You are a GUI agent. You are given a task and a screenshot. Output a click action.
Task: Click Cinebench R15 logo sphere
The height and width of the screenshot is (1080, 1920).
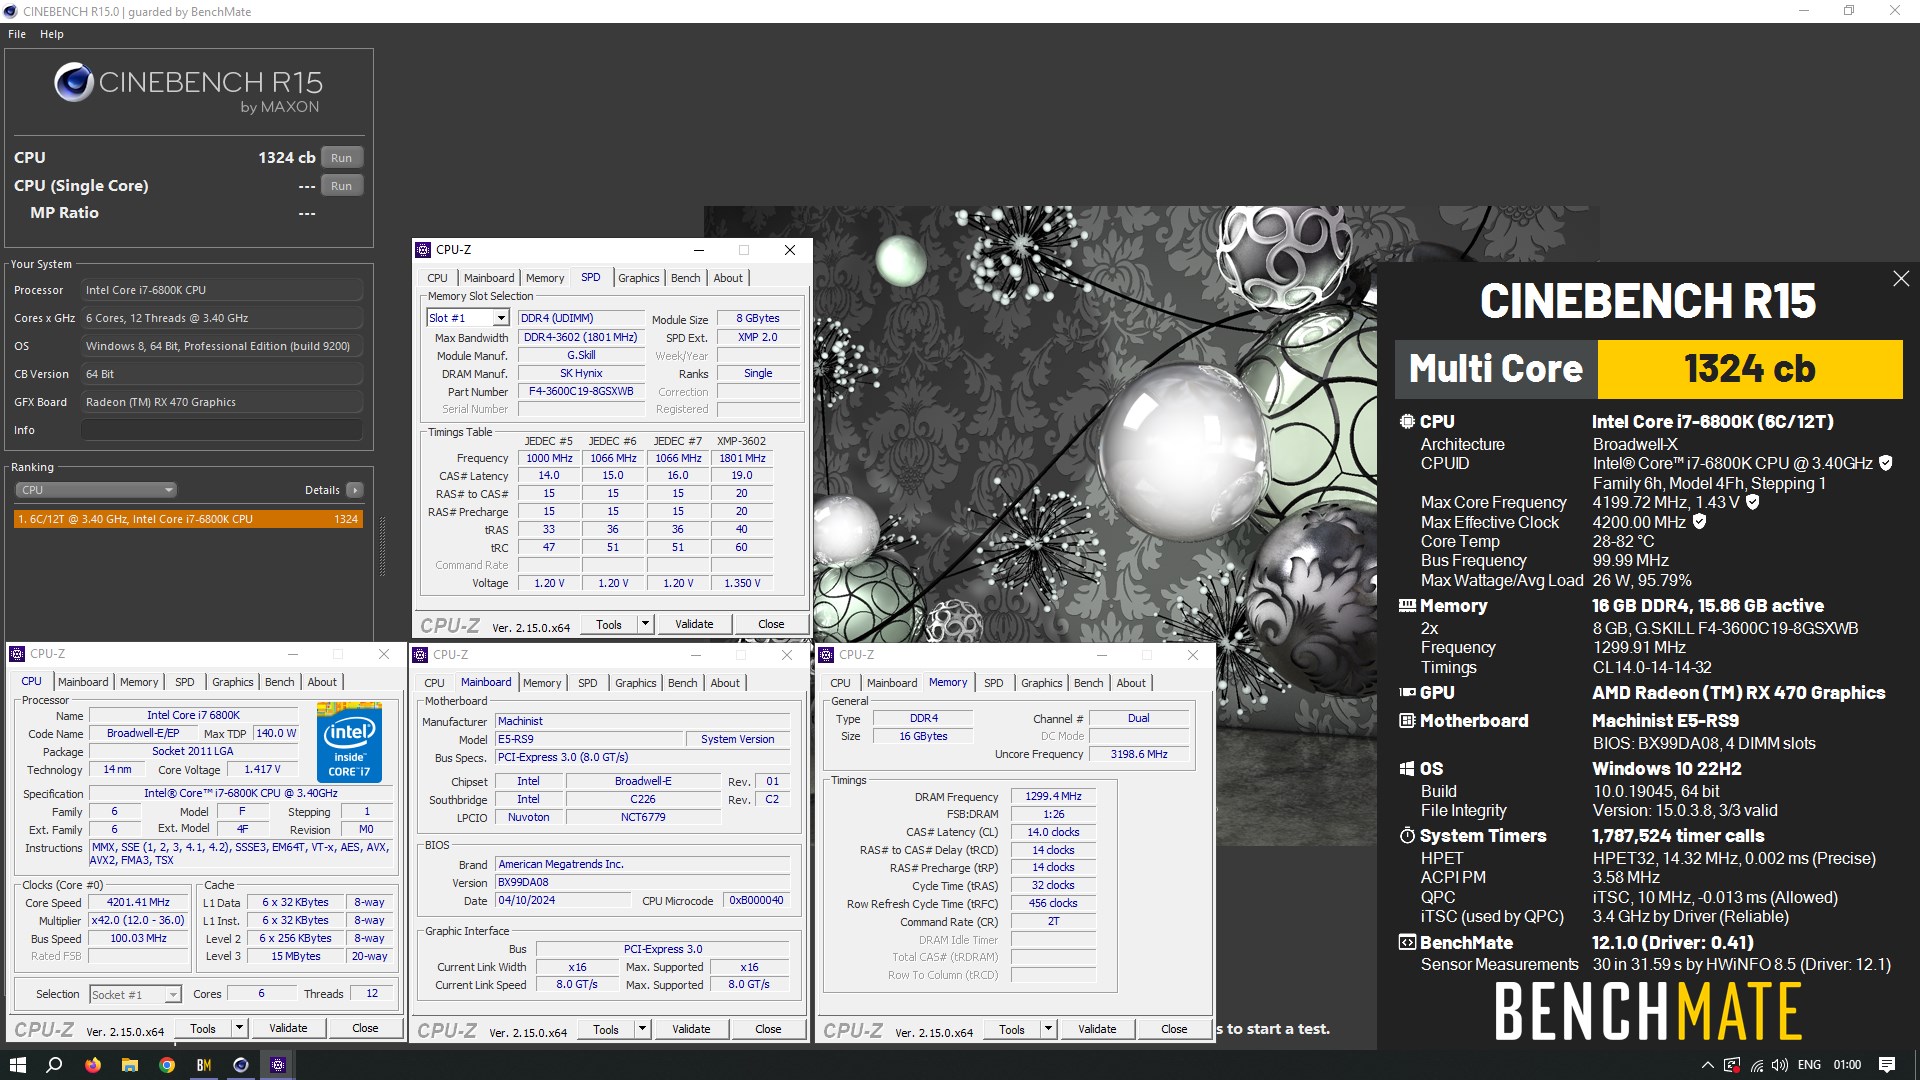point(74,83)
